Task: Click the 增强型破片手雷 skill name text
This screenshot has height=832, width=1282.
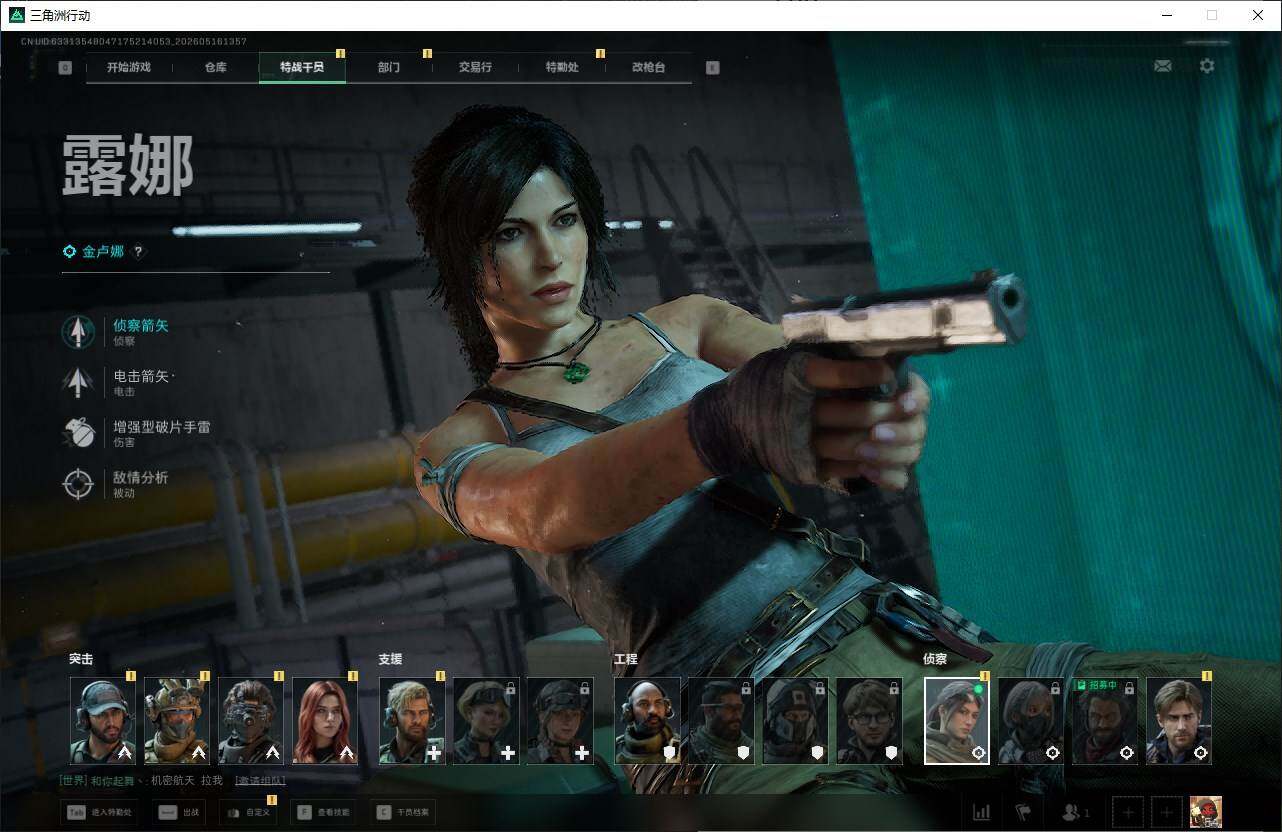Action: [x=161, y=427]
